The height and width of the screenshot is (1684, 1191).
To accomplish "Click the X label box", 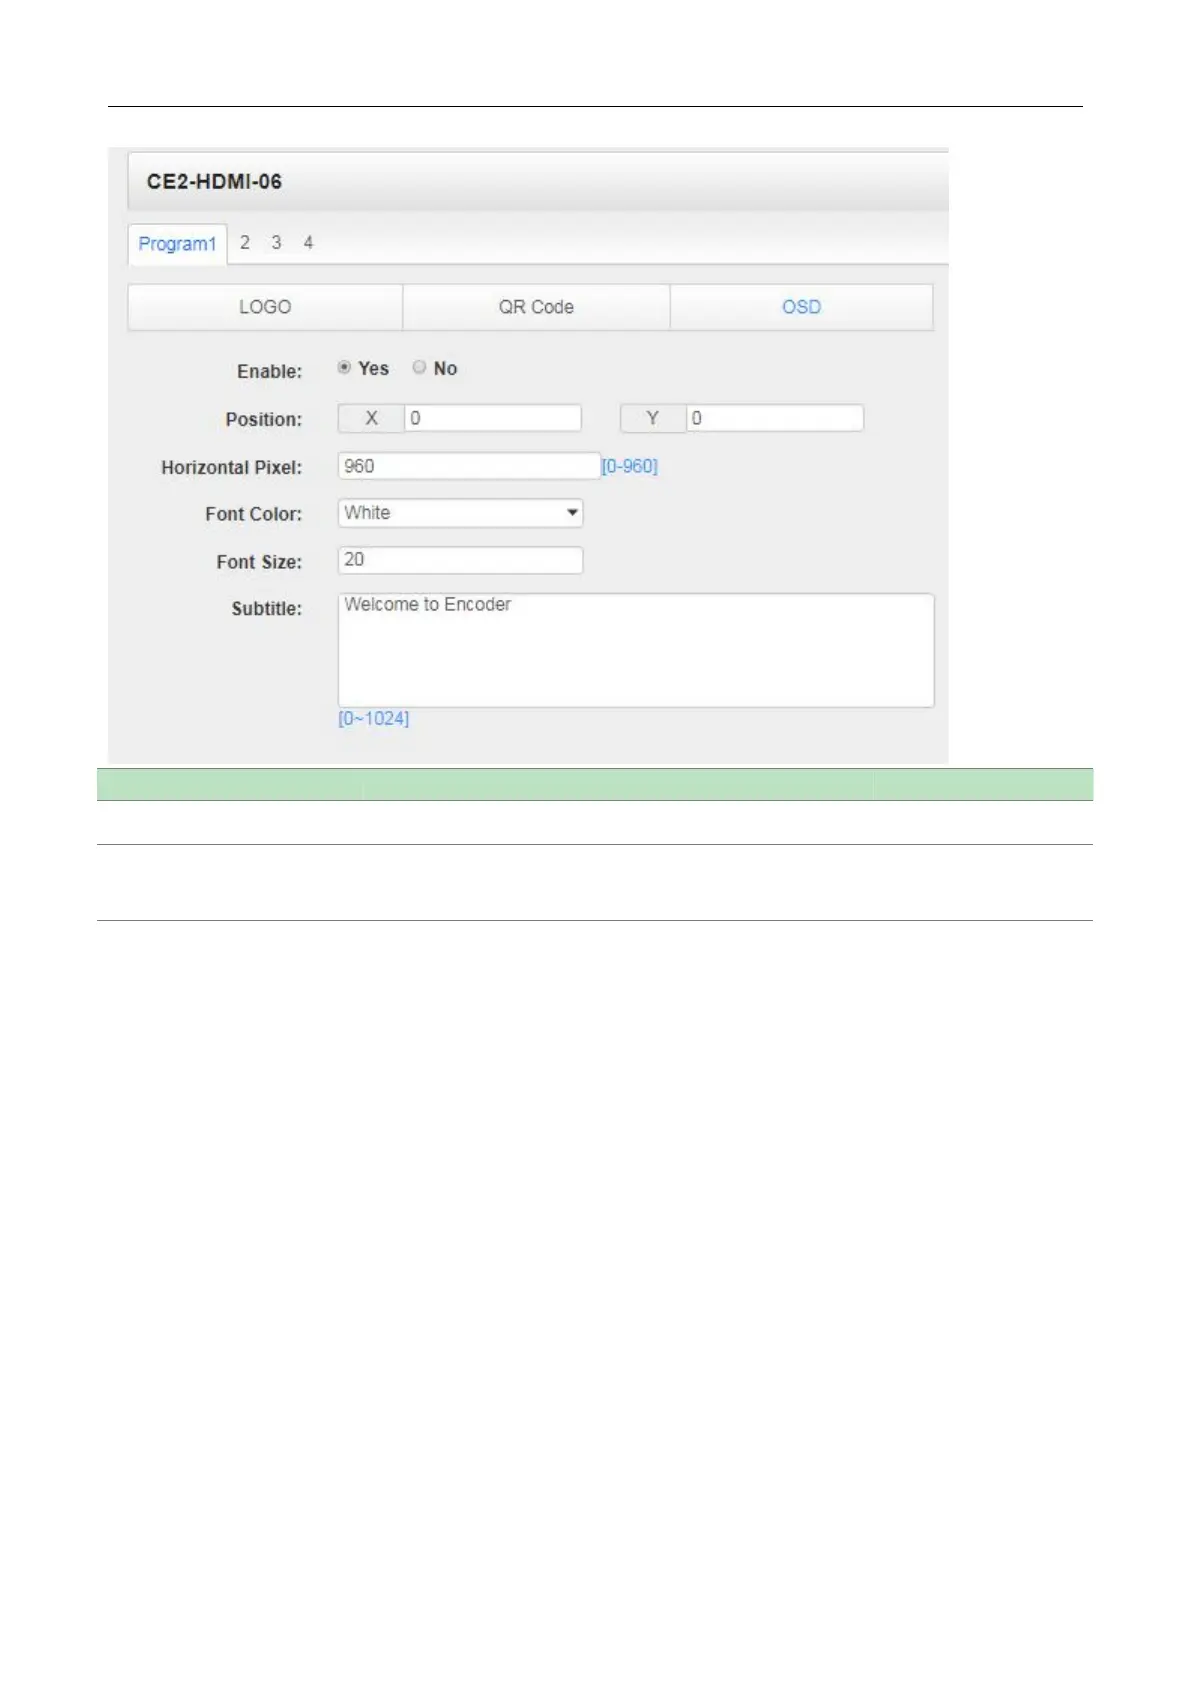I will click(371, 418).
